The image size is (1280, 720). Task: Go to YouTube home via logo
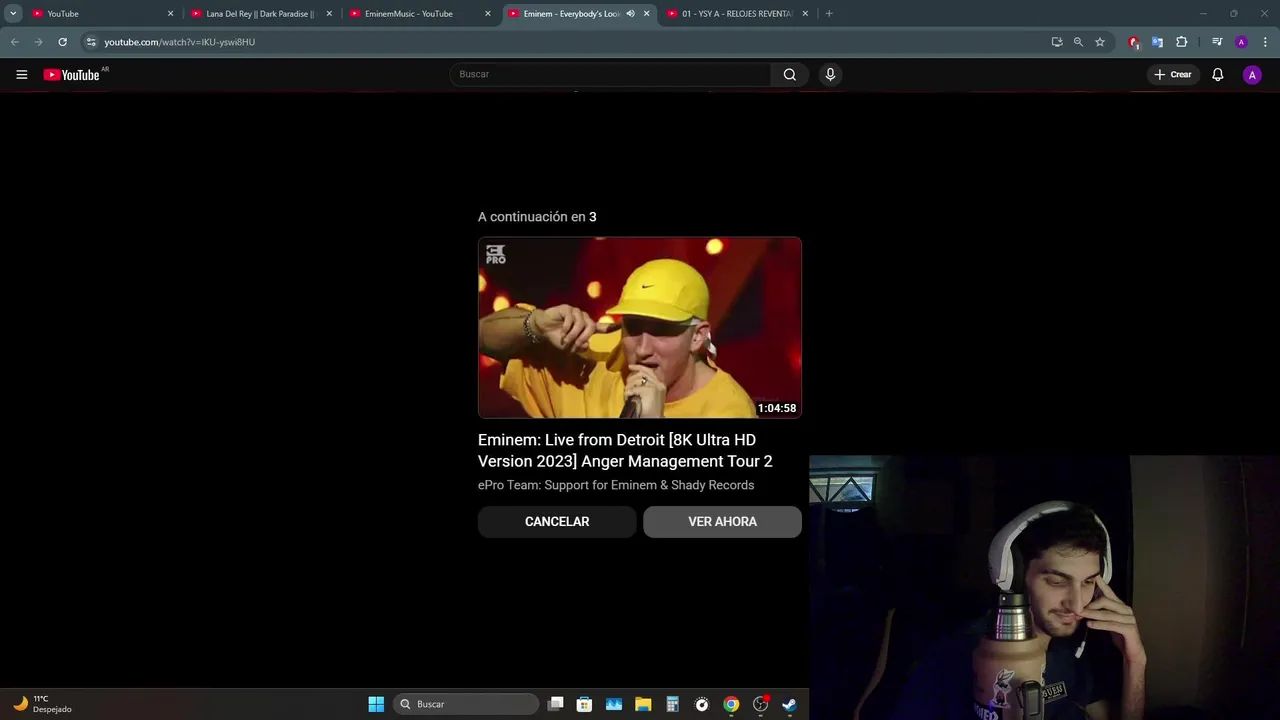(x=71, y=75)
